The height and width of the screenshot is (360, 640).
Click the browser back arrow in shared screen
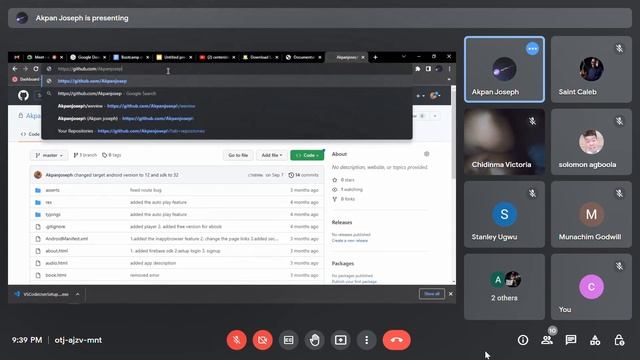click(x=15, y=69)
